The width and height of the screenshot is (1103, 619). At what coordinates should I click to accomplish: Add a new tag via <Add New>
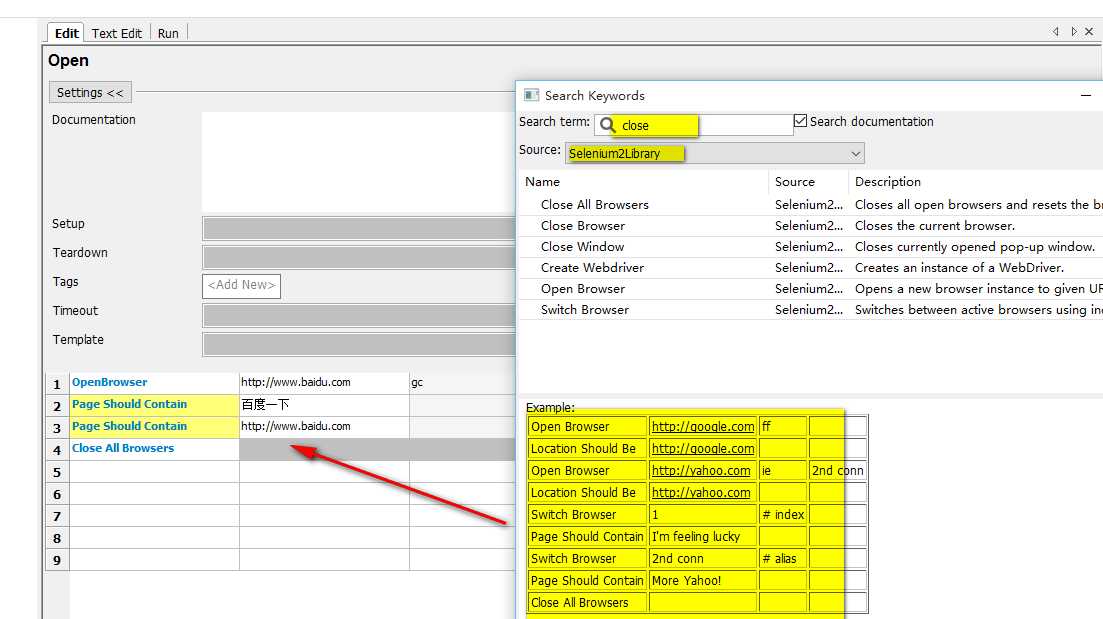241,286
